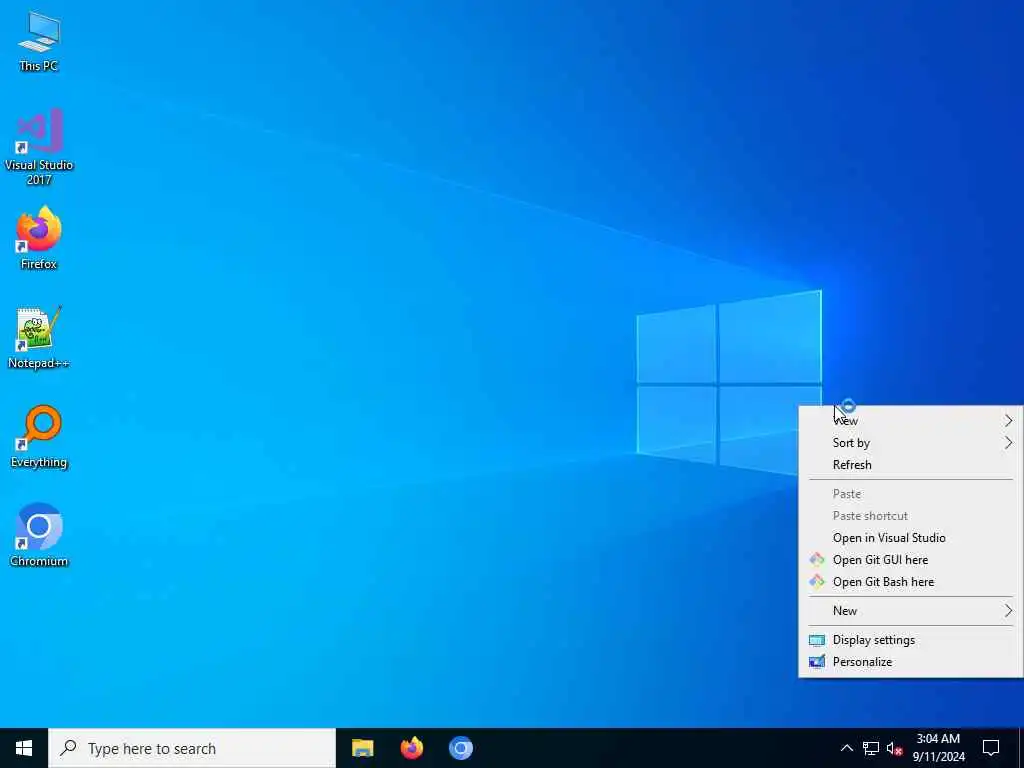Click the monitor icon beside Display settings

point(817,640)
